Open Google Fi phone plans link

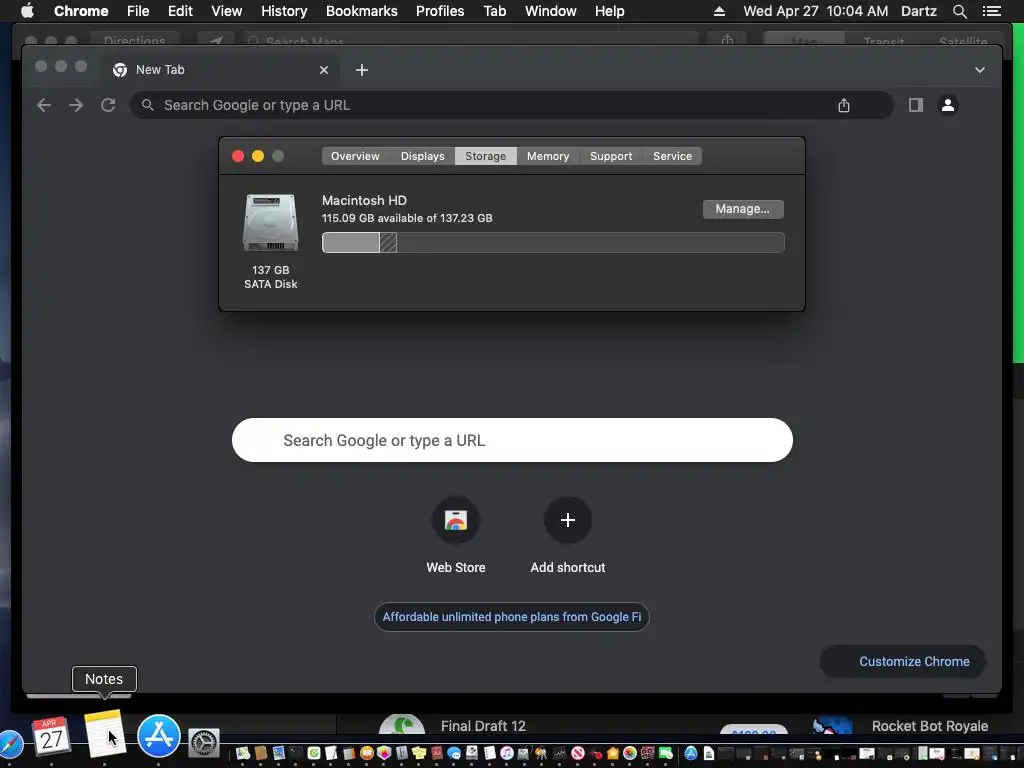tap(511, 617)
